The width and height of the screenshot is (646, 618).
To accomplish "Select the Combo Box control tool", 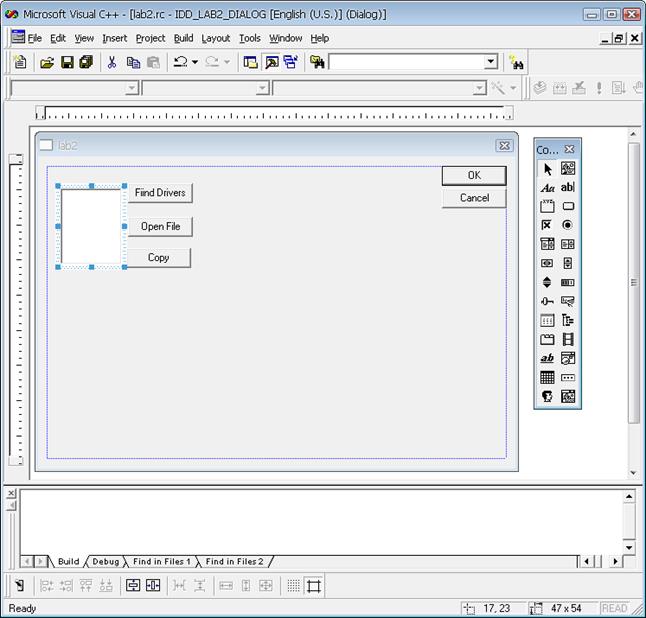I will point(547,244).
